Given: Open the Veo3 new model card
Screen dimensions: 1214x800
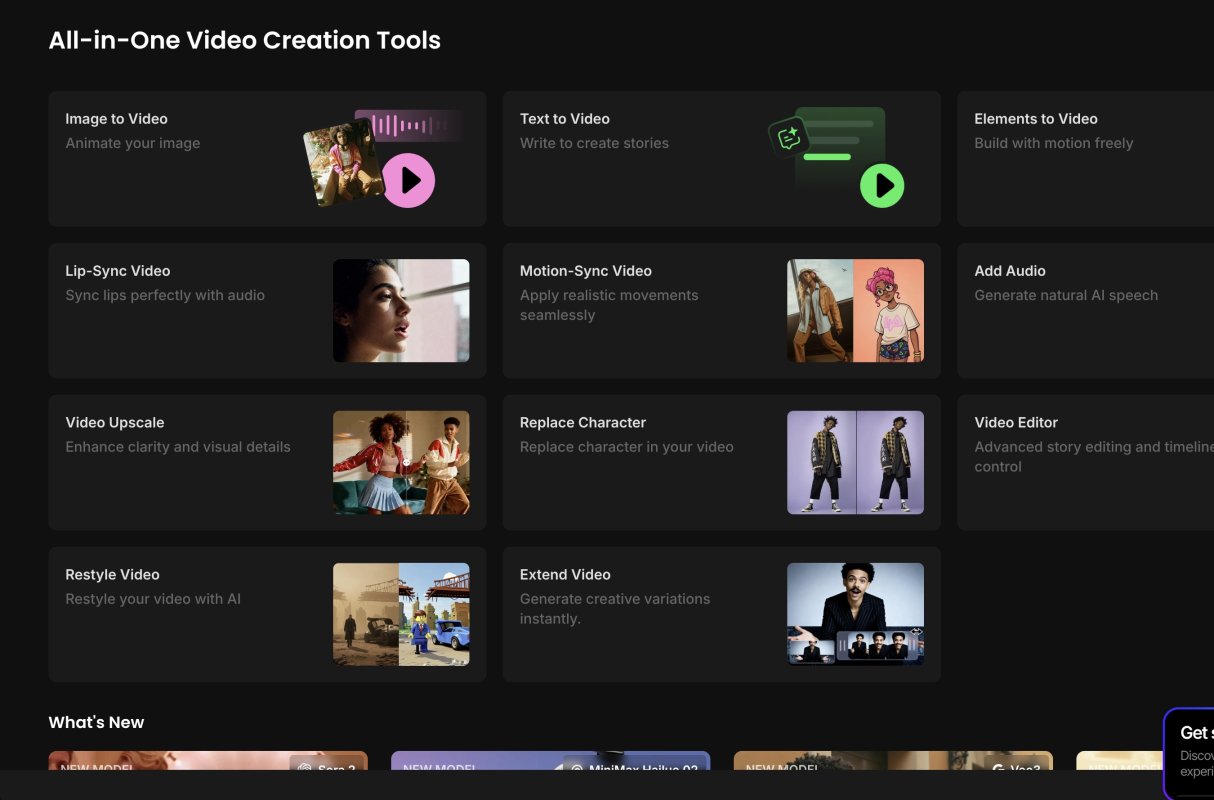Looking at the screenshot, I should (893, 761).
